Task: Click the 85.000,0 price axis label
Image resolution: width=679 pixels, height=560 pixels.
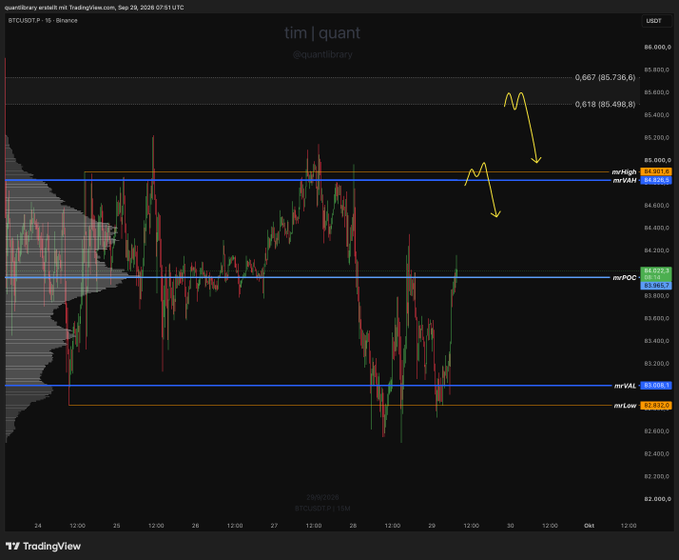Action: (657, 160)
